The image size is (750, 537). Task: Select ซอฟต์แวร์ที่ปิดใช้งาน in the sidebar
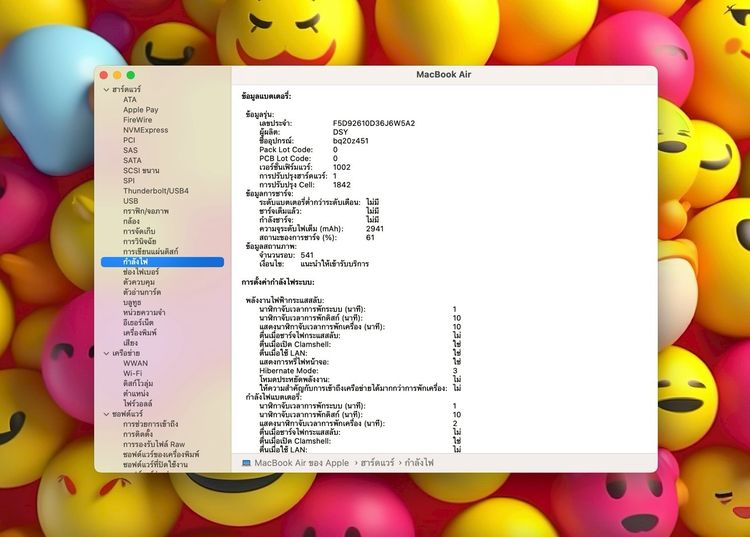coord(155,465)
